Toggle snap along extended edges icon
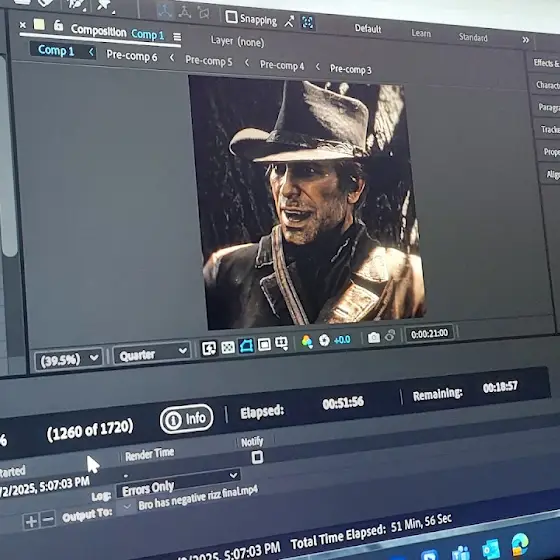This screenshot has height=560, width=560. (289, 21)
